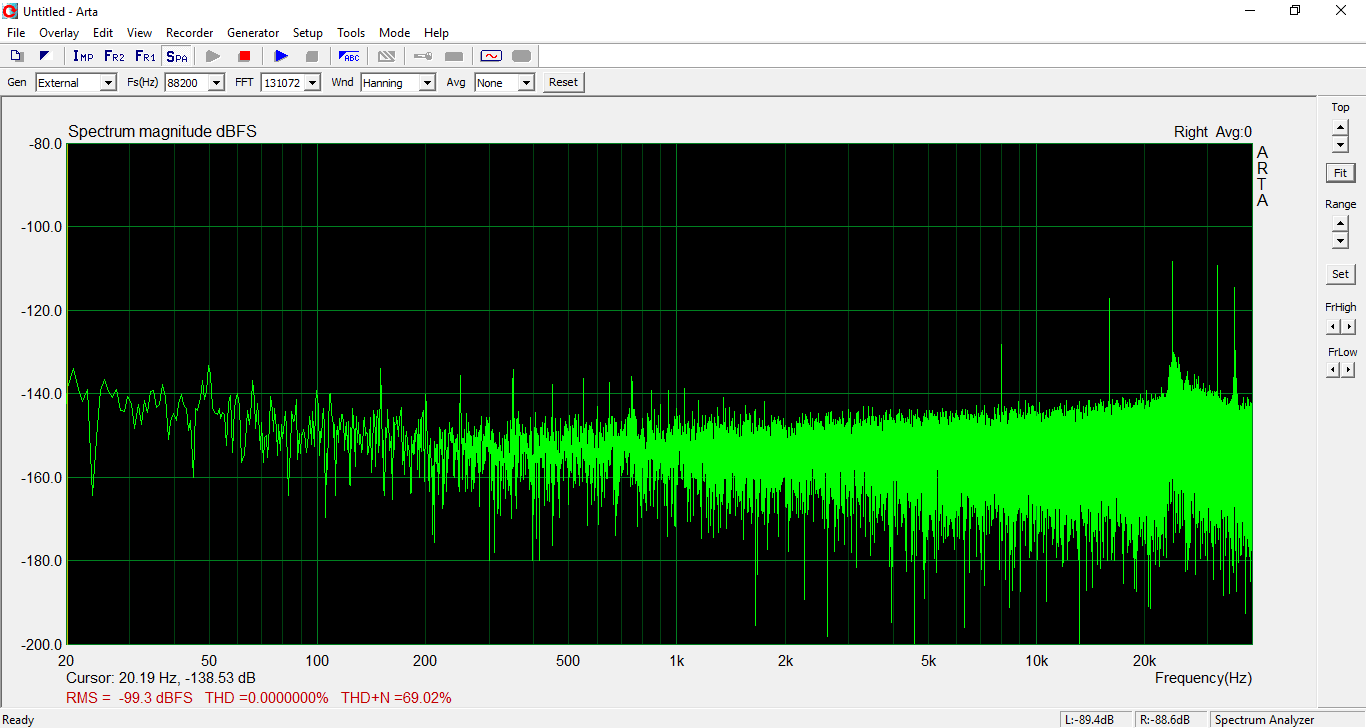This screenshot has width=1366, height=728.
Task: Click the Spectrum magnitude dBFS title
Action: coord(162,132)
